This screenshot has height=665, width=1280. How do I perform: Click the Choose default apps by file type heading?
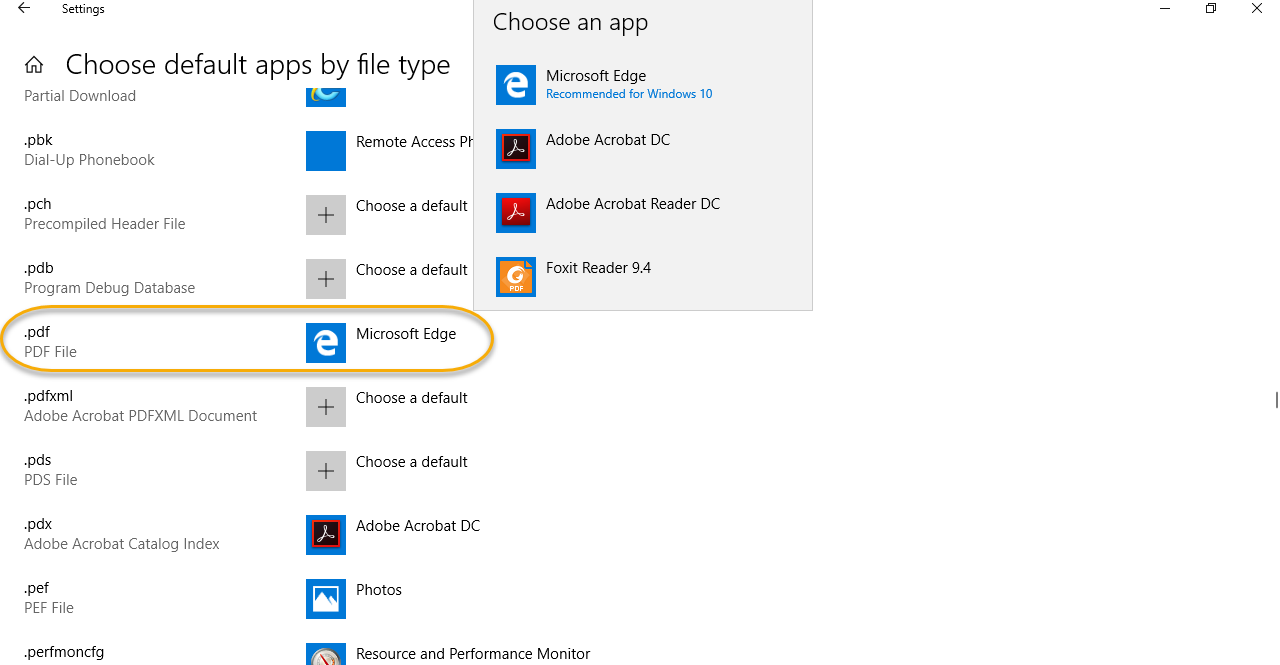(x=258, y=65)
